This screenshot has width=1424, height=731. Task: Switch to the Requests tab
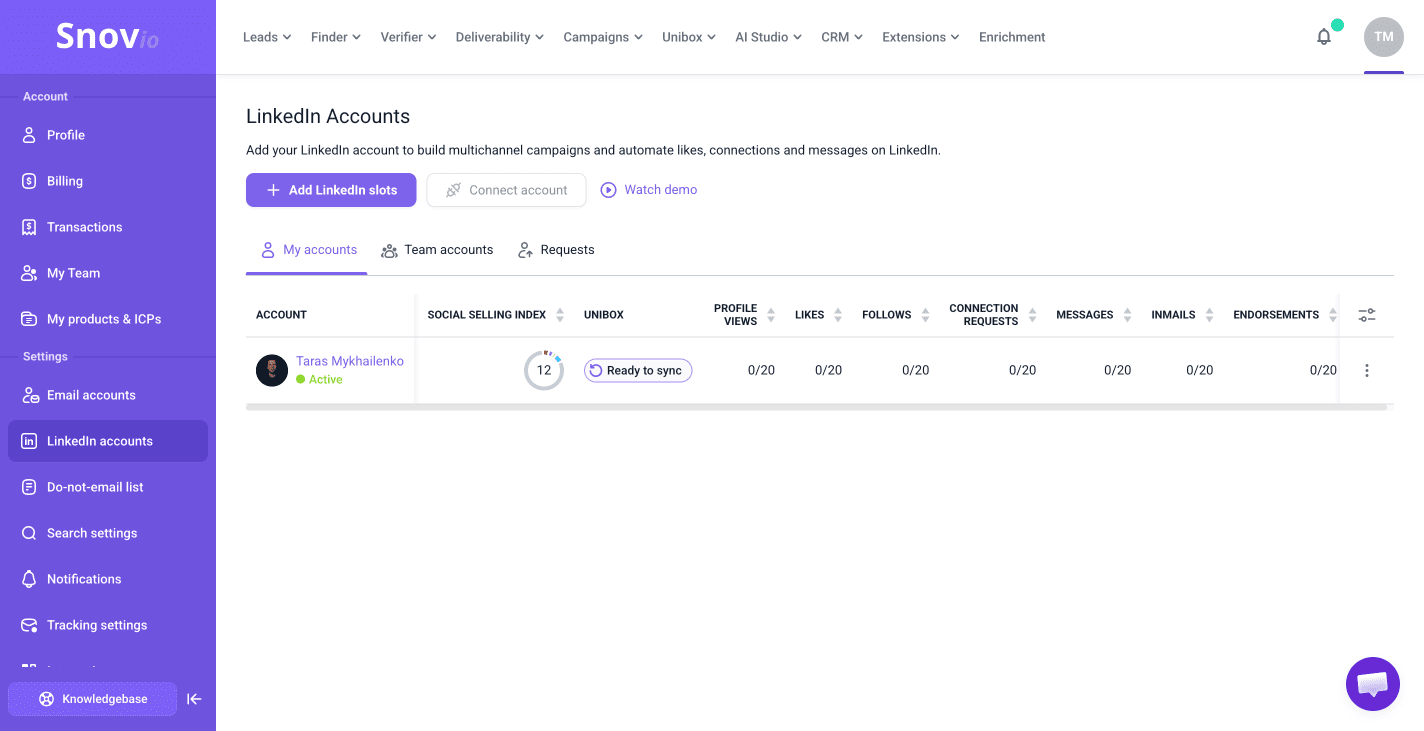click(556, 250)
